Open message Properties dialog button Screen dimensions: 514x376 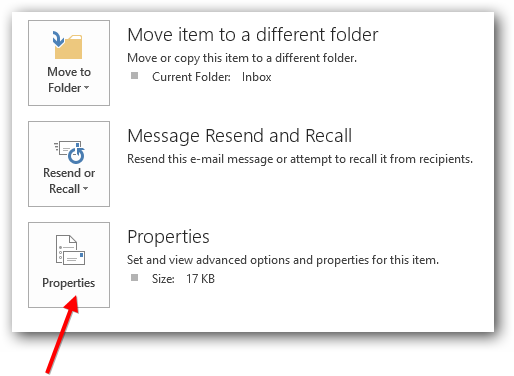pos(69,265)
